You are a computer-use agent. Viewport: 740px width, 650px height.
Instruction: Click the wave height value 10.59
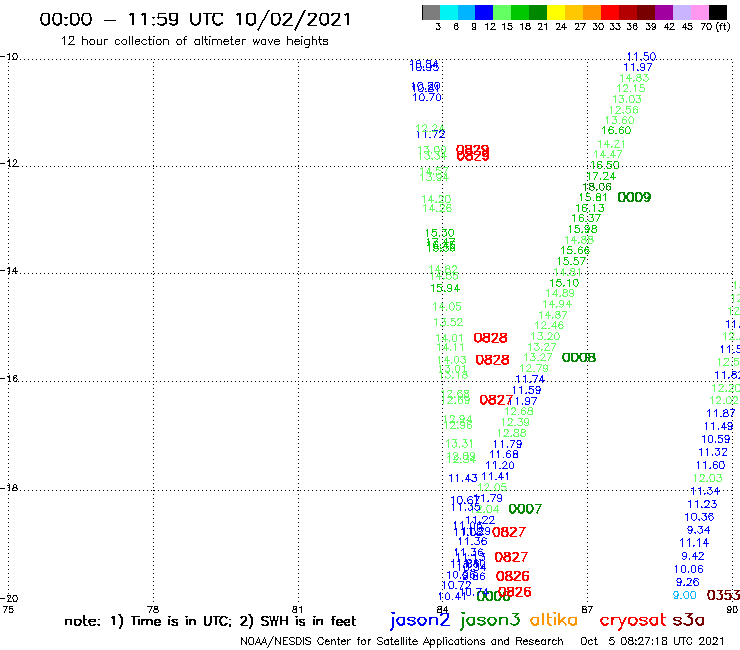(716, 439)
